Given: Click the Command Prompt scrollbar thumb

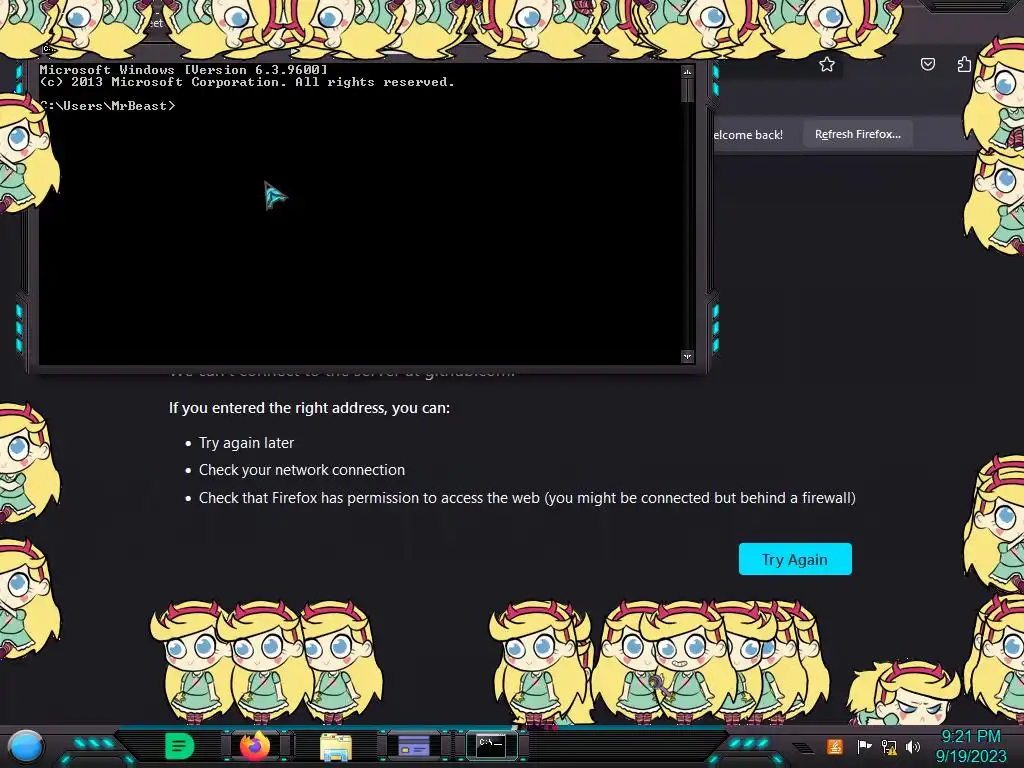Looking at the screenshot, I should click(687, 90).
